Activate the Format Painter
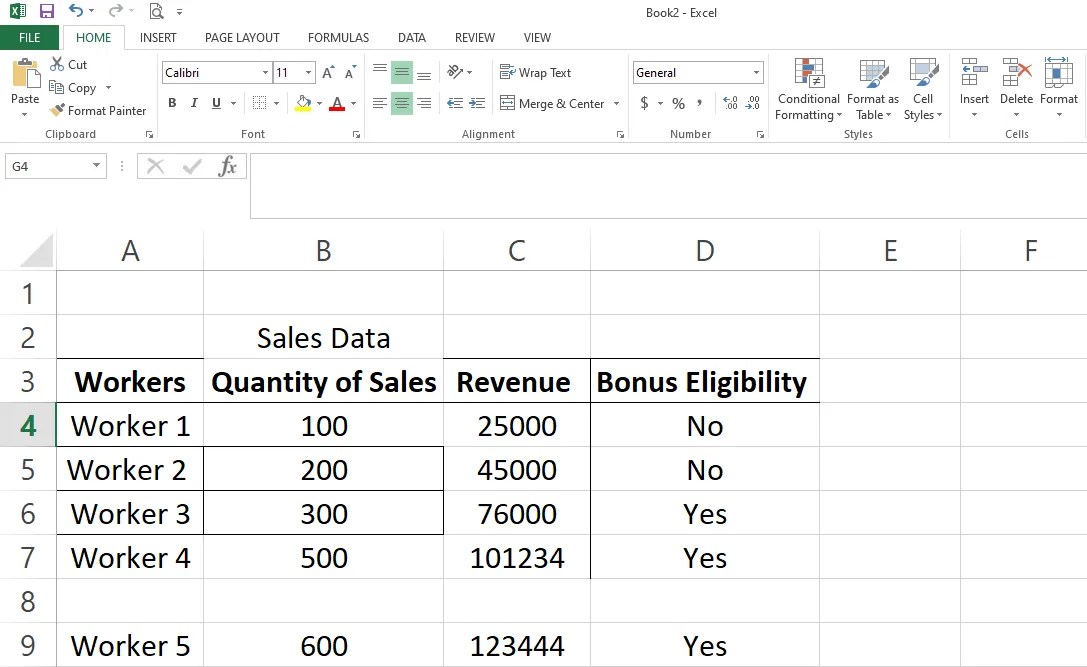Screen dimensions: 1087x667 97,110
